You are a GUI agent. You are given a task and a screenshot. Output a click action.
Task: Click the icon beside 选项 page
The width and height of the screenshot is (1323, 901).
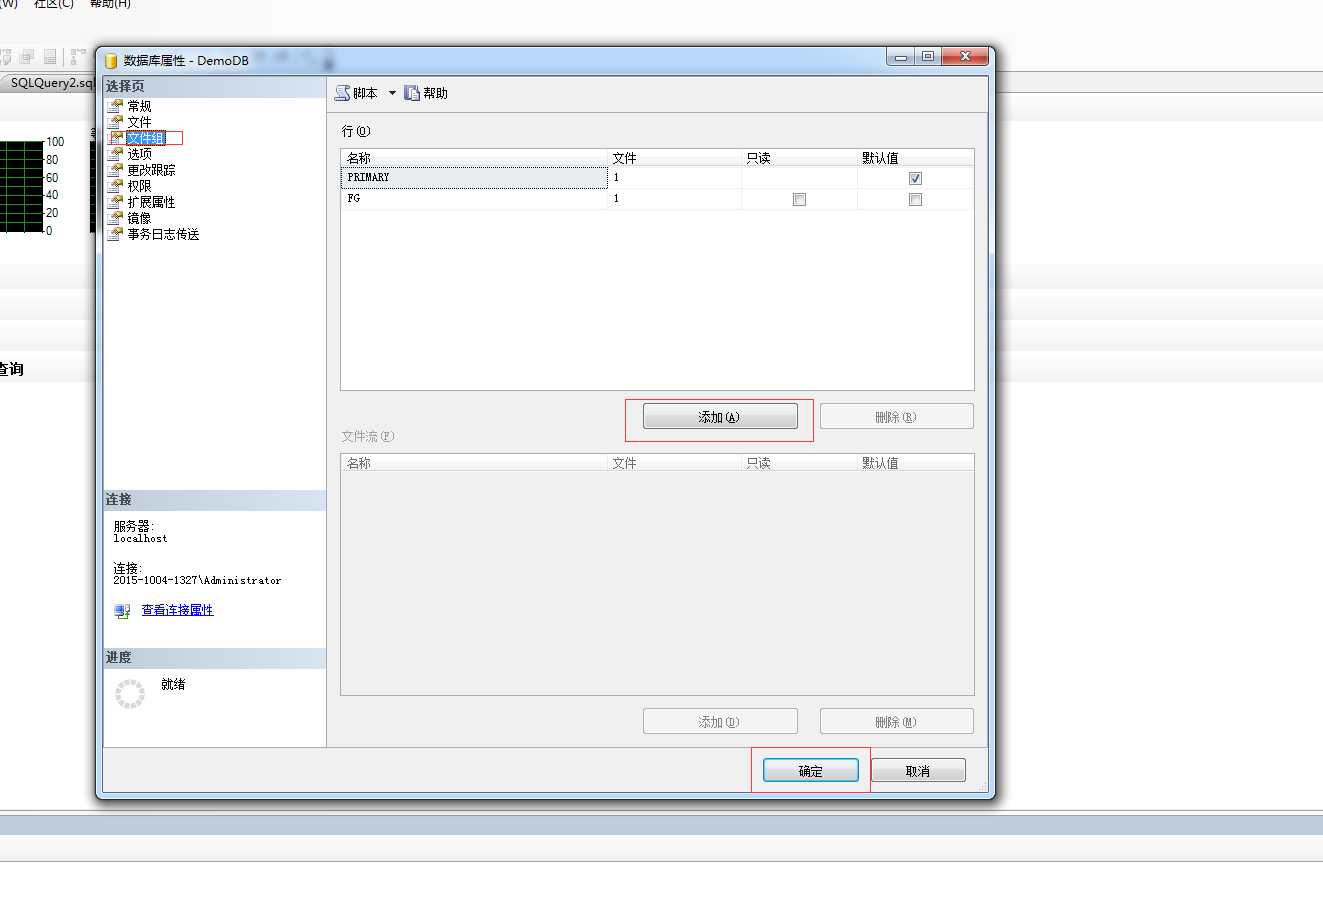pos(116,154)
